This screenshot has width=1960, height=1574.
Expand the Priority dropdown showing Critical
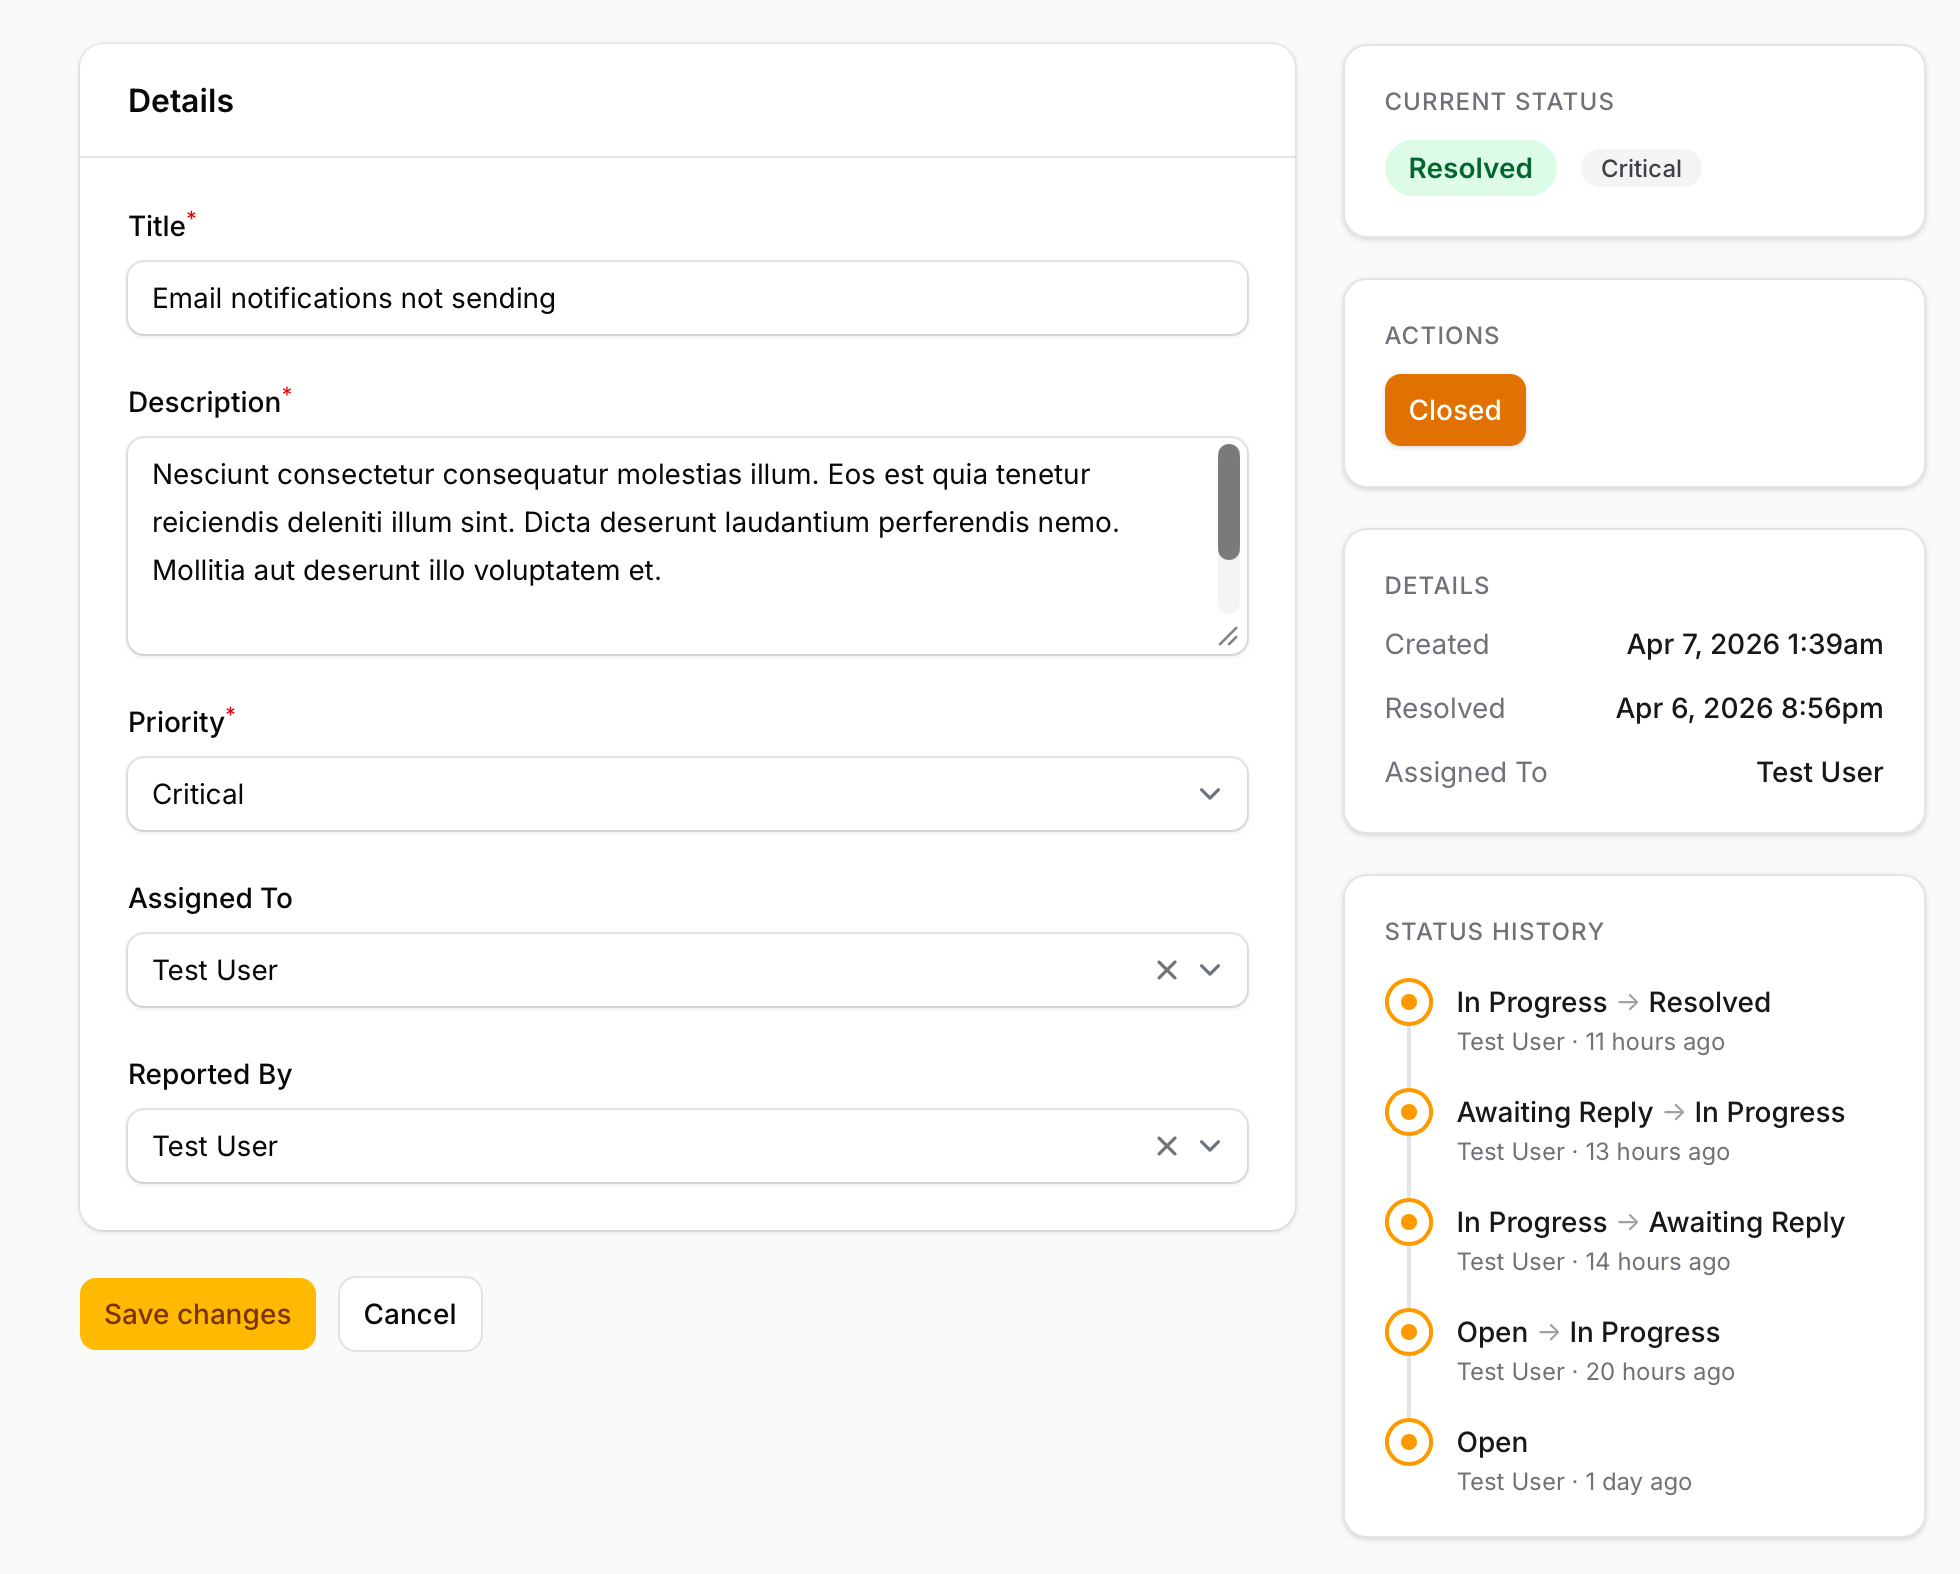pyautogui.click(x=687, y=794)
